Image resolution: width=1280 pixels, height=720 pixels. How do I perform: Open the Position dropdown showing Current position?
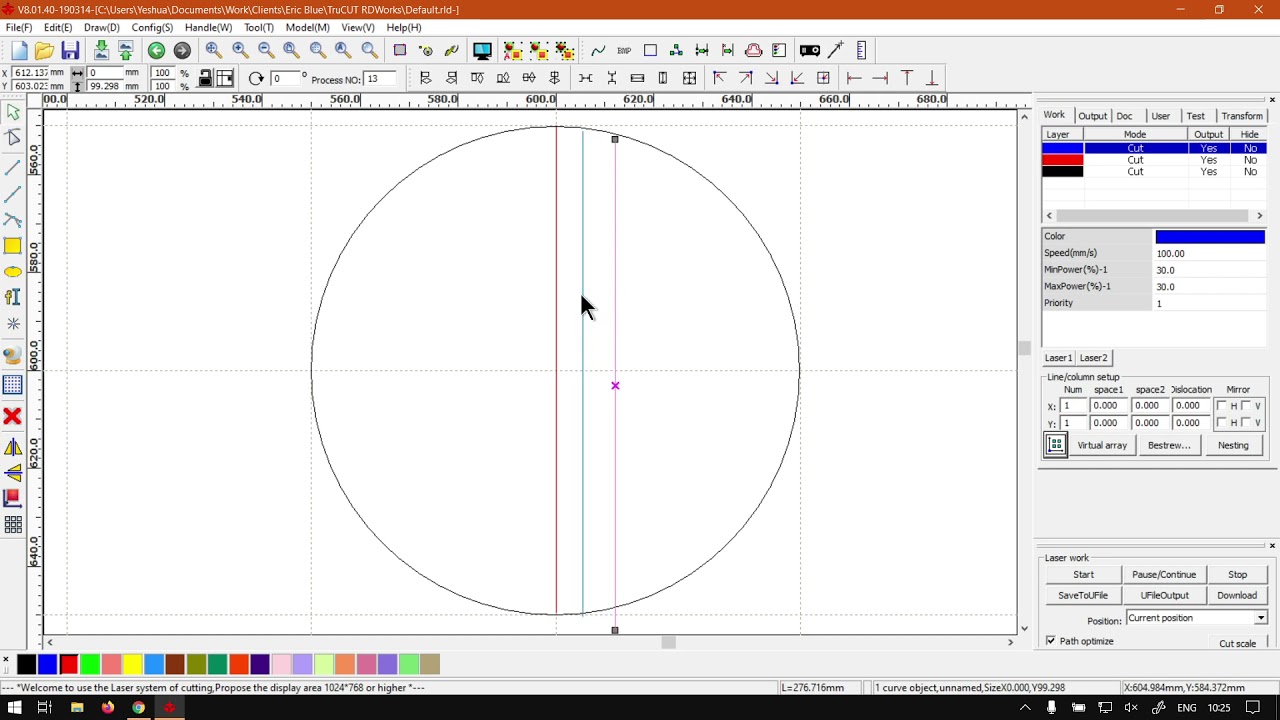pos(1197,618)
